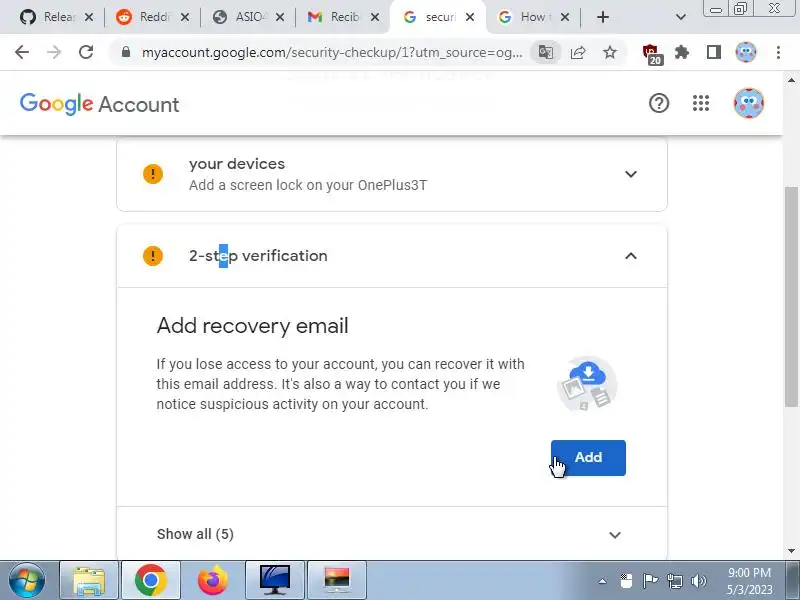The image size is (800, 600).
Task: Click the page scrollbar up arrow
Action: pyautogui.click(x=791, y=80)
